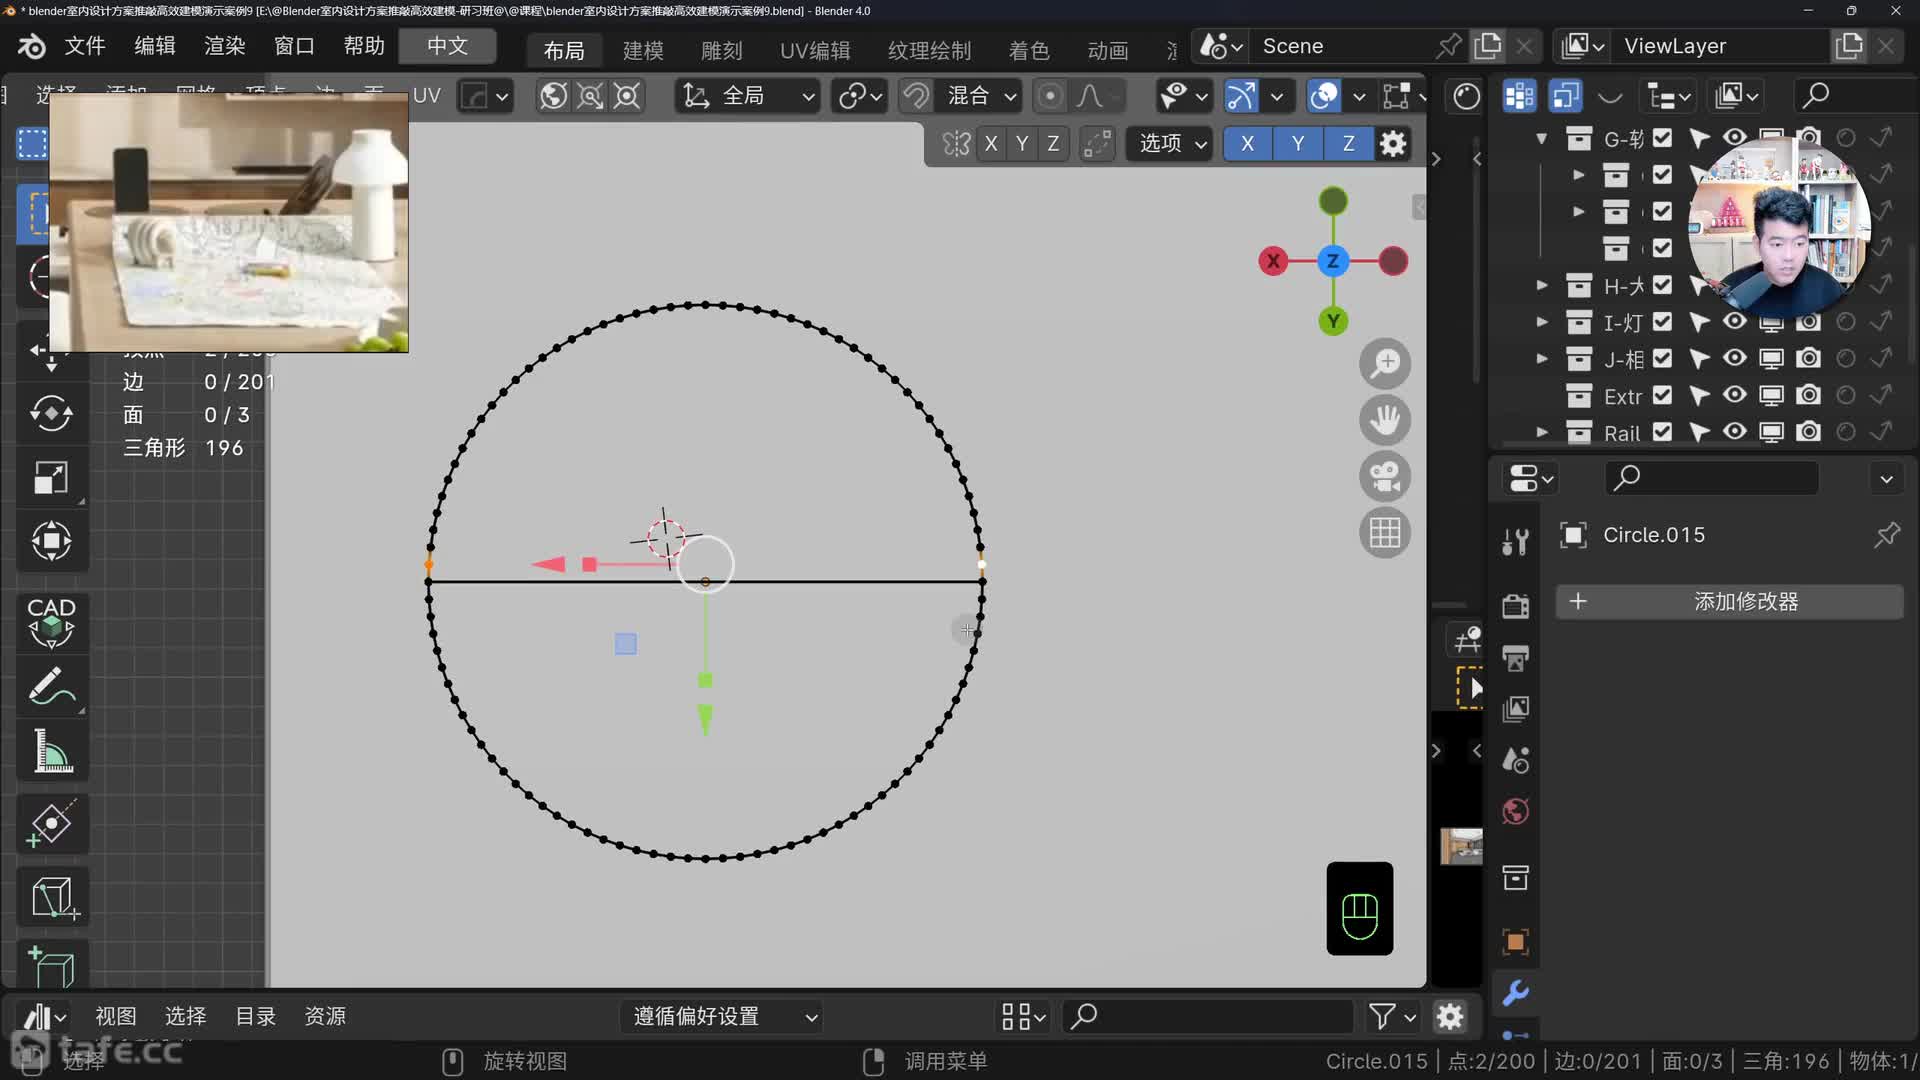1920x1080 pixels.
Task: Click the zoom magnifier viewport button
Action: [x=1385, y=363]
